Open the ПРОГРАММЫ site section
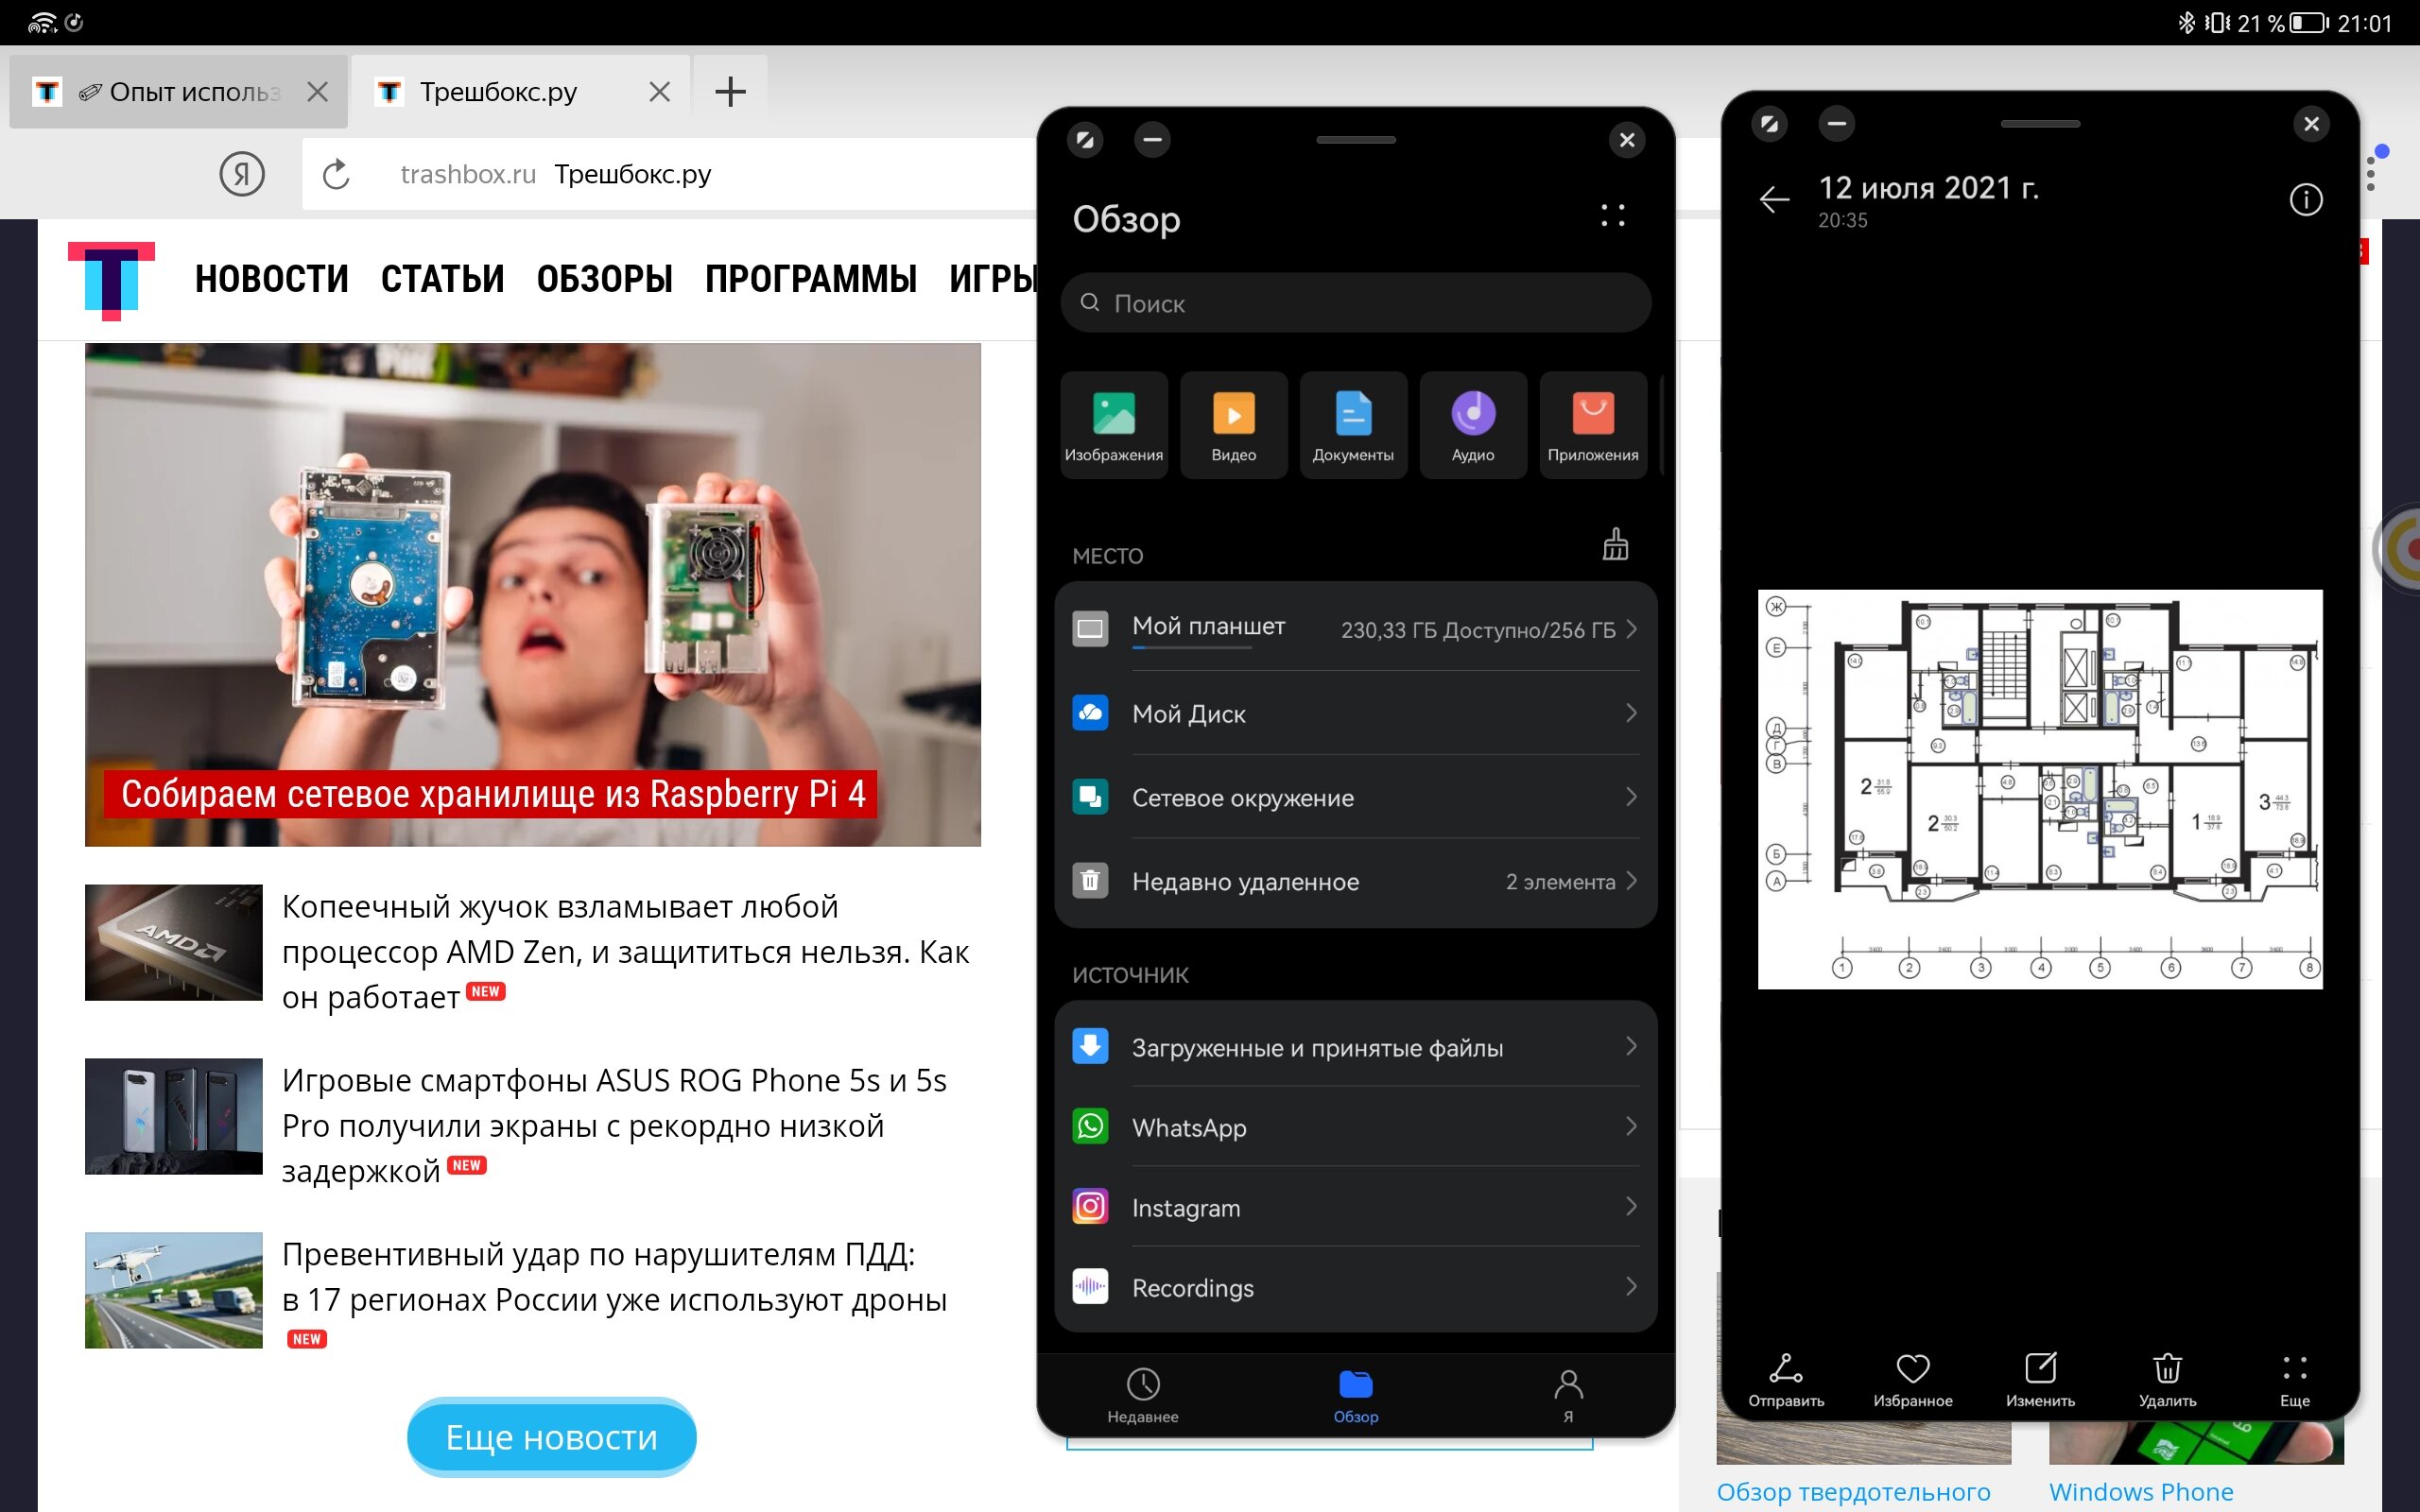 point(811,280)
